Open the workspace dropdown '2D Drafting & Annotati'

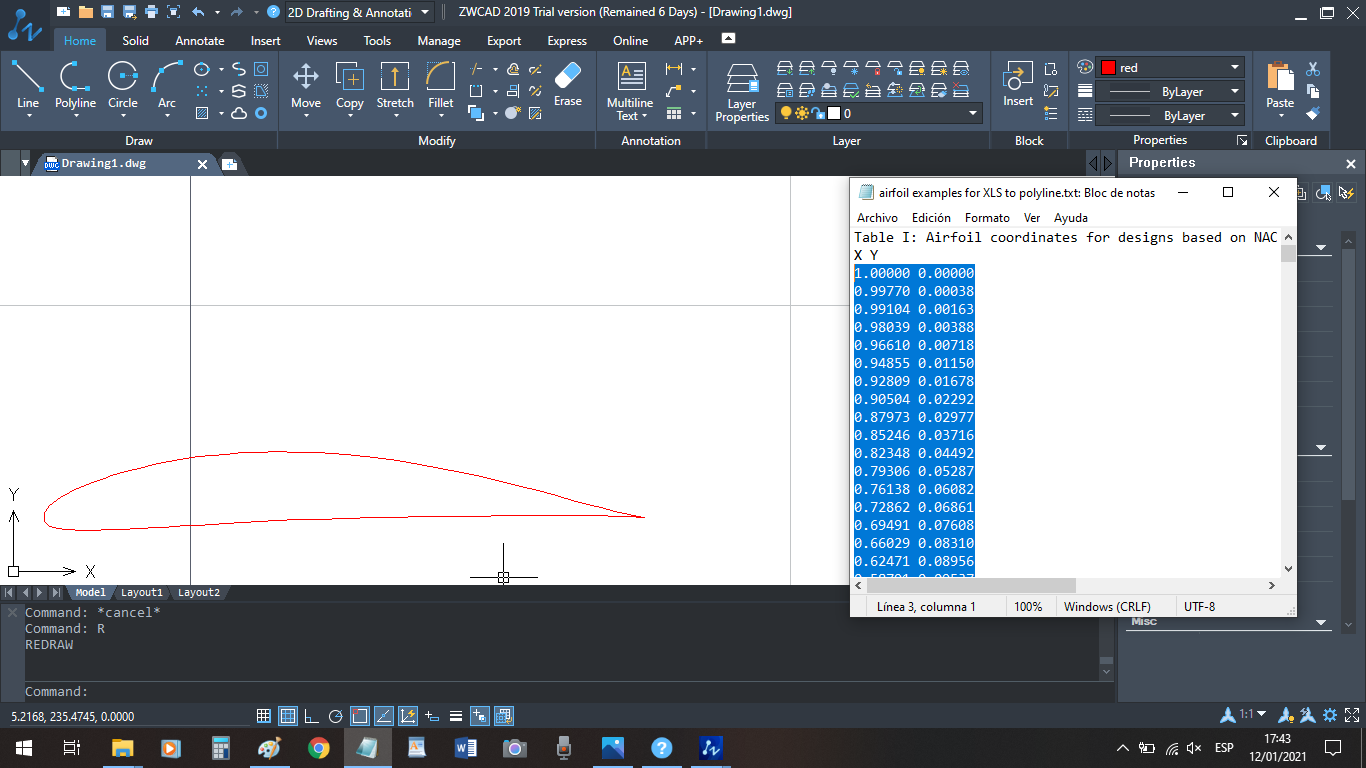tap(359, 12)
